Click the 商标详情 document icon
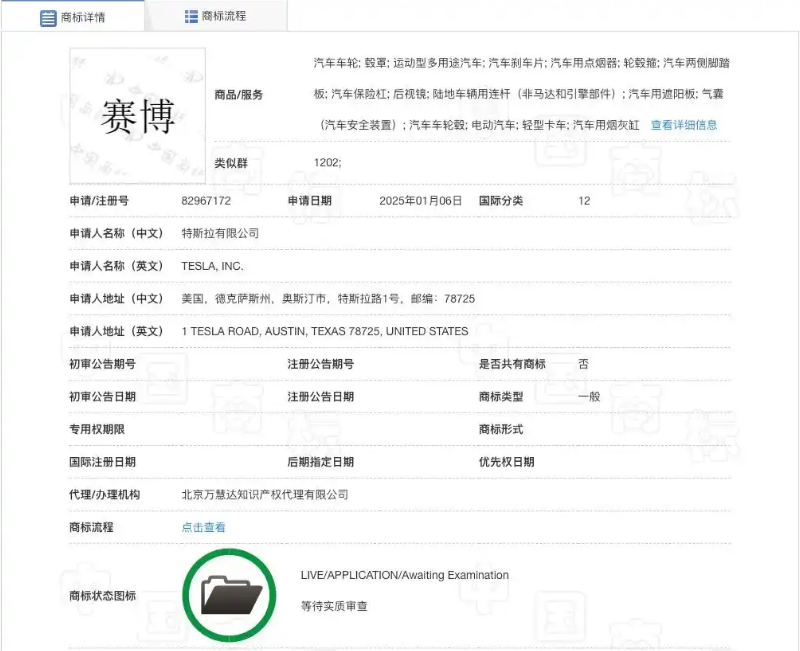Screen dimensions: 800x651 (x=48, y=18)
